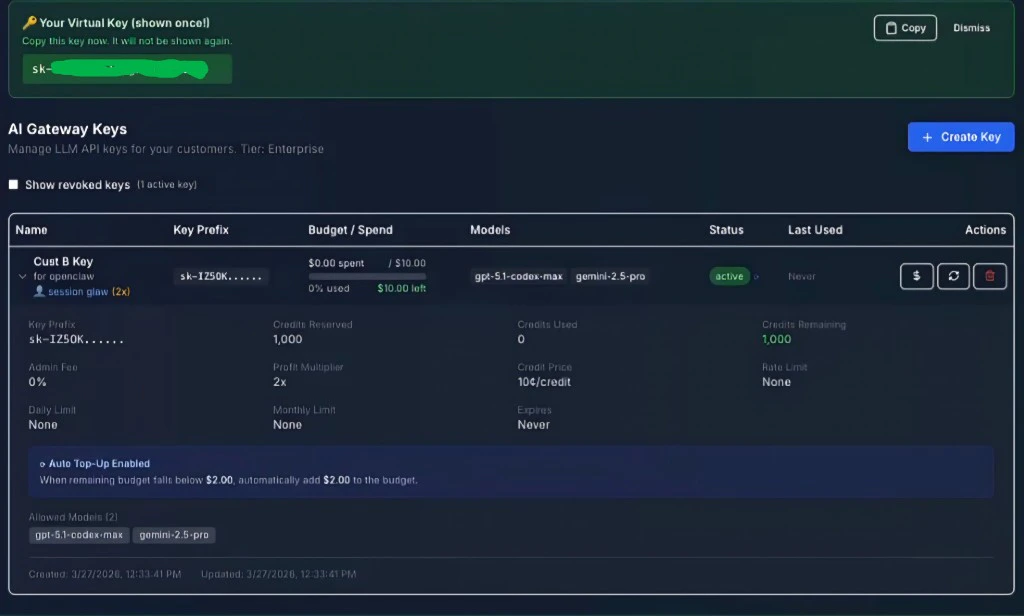The width and height of the screenshot is (1024, 616).
Task: Click the refresh icon for Cust B Key
Action: point(953,276)
